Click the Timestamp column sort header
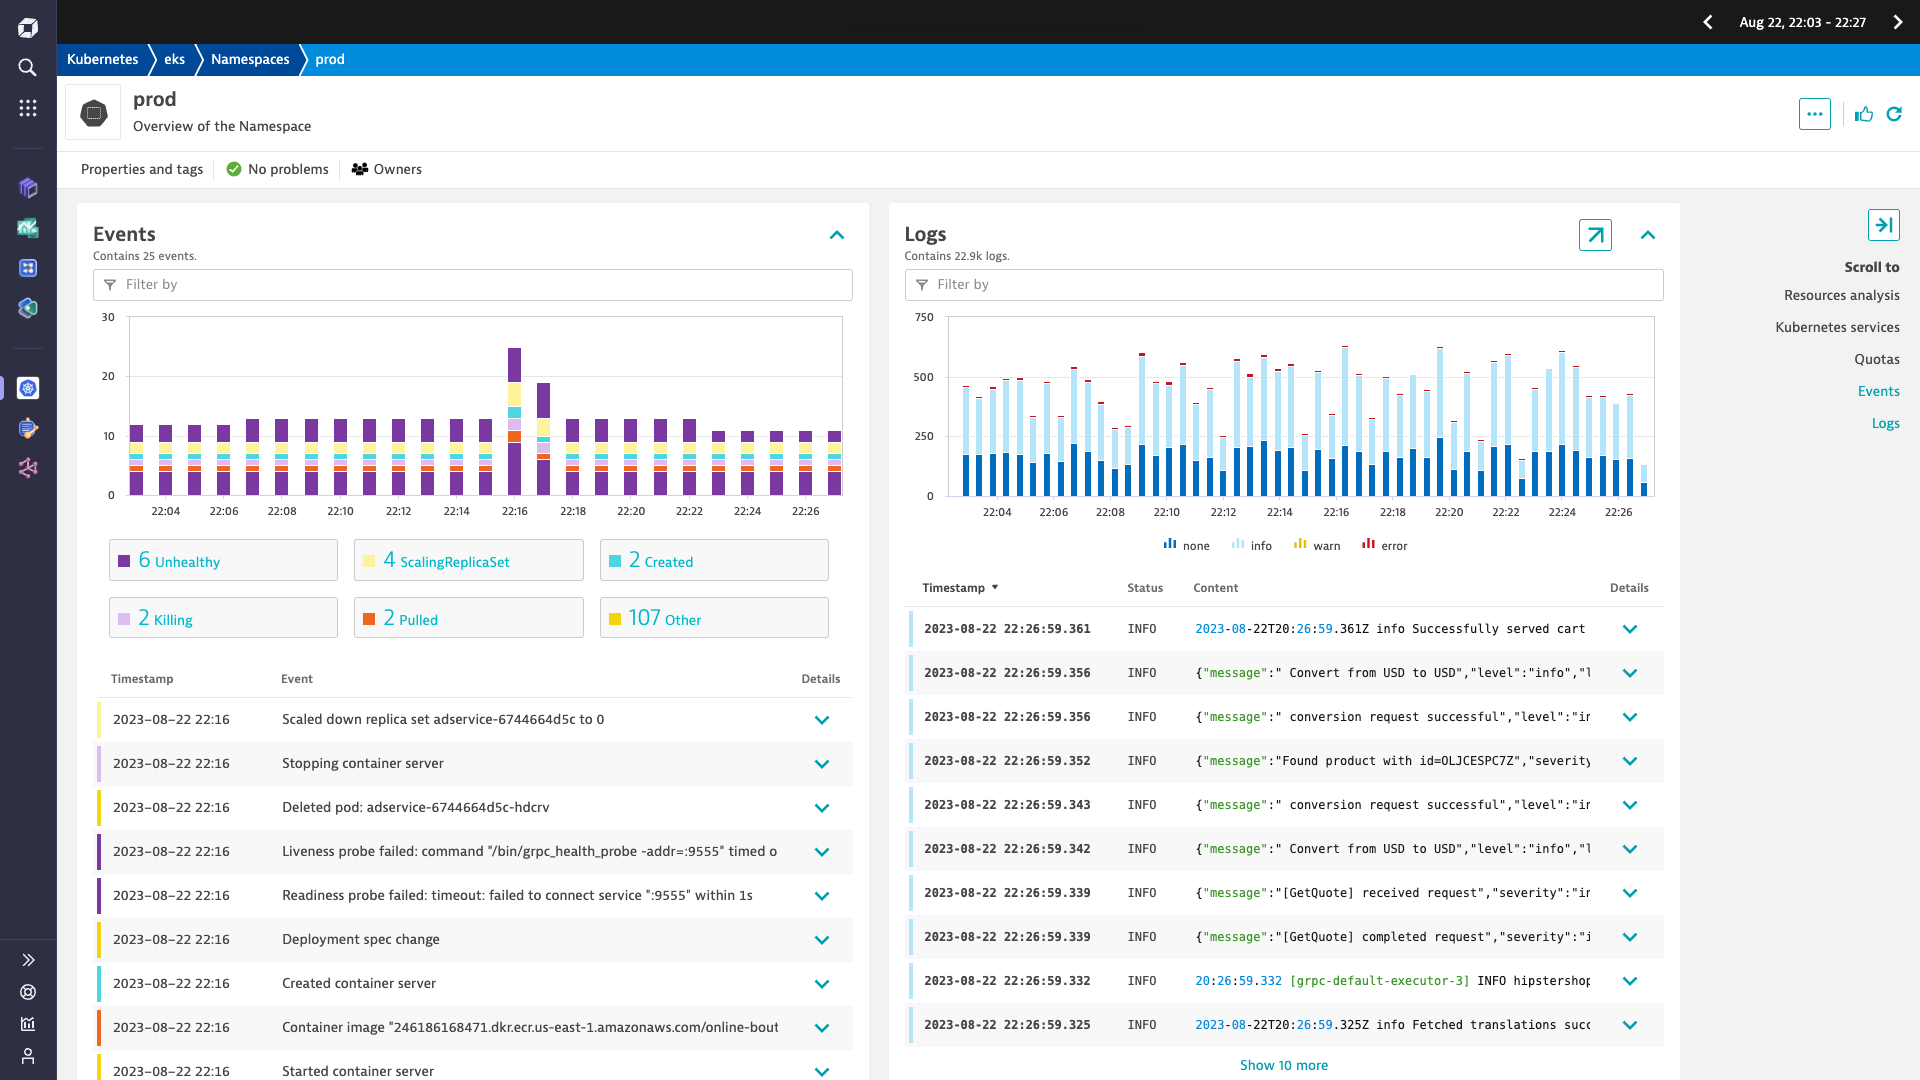 (x=955, y=588)
